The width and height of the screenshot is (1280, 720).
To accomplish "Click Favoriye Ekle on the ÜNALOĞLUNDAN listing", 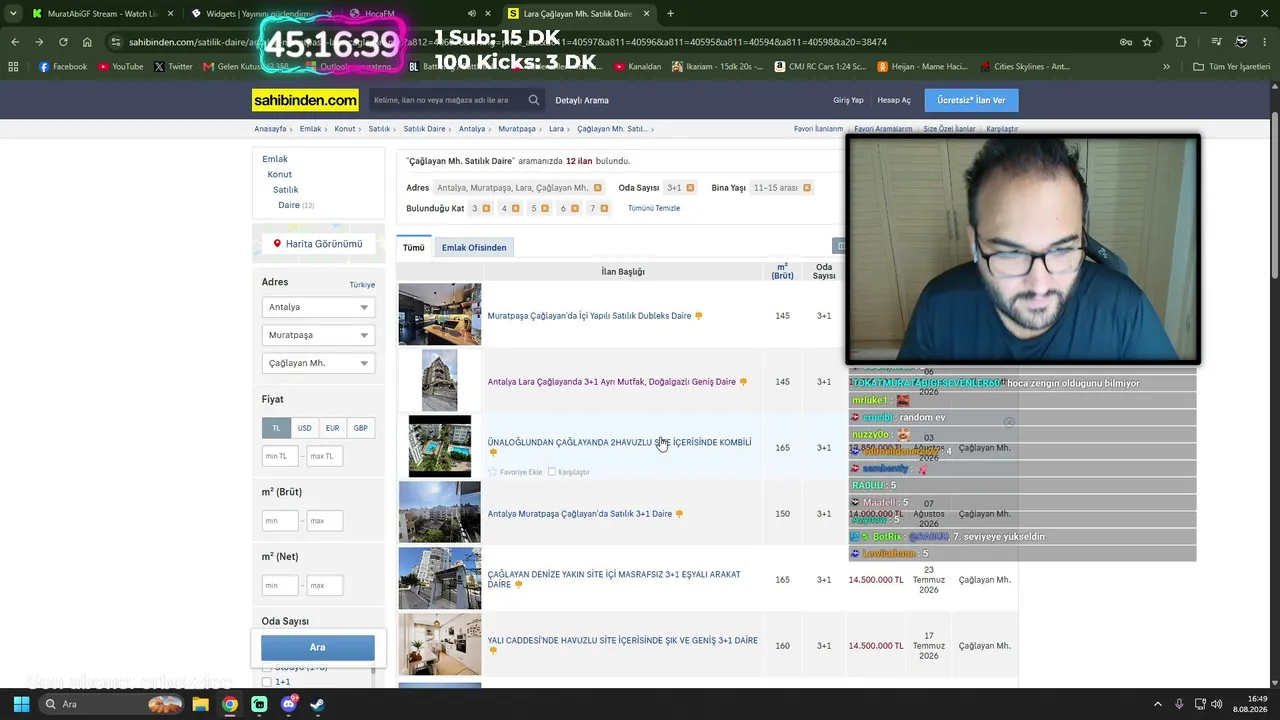I will pos(515,472).
